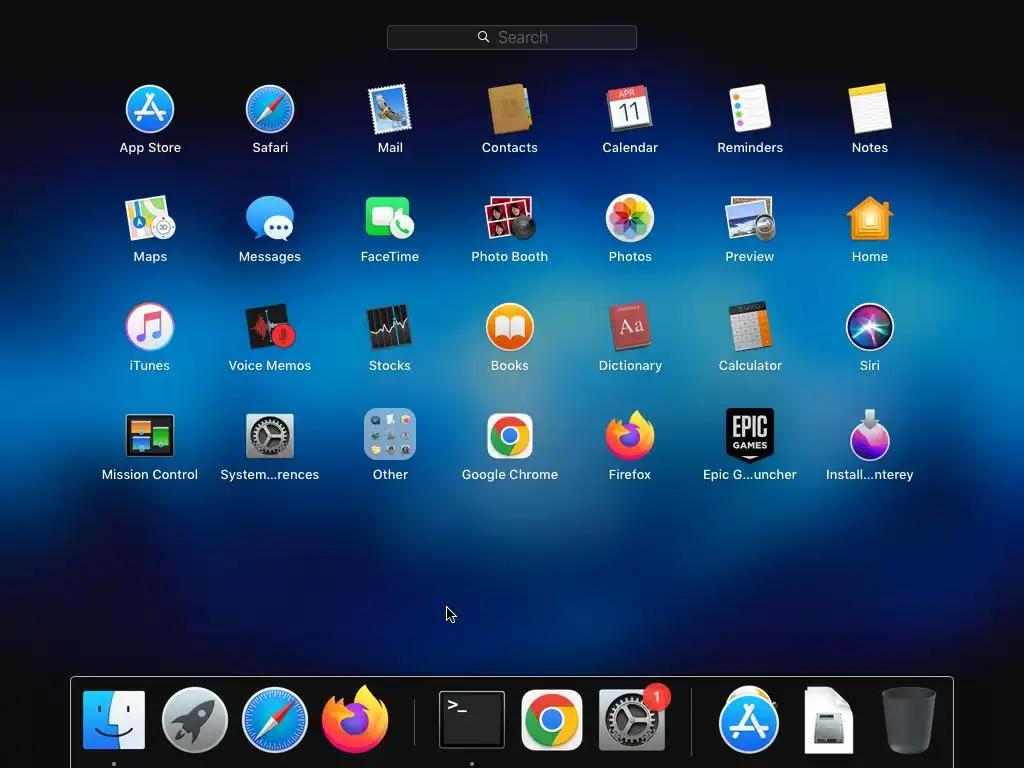Screen dimensions: 1024x768
Task: Expand the Other folder
Action: point(390,434)
